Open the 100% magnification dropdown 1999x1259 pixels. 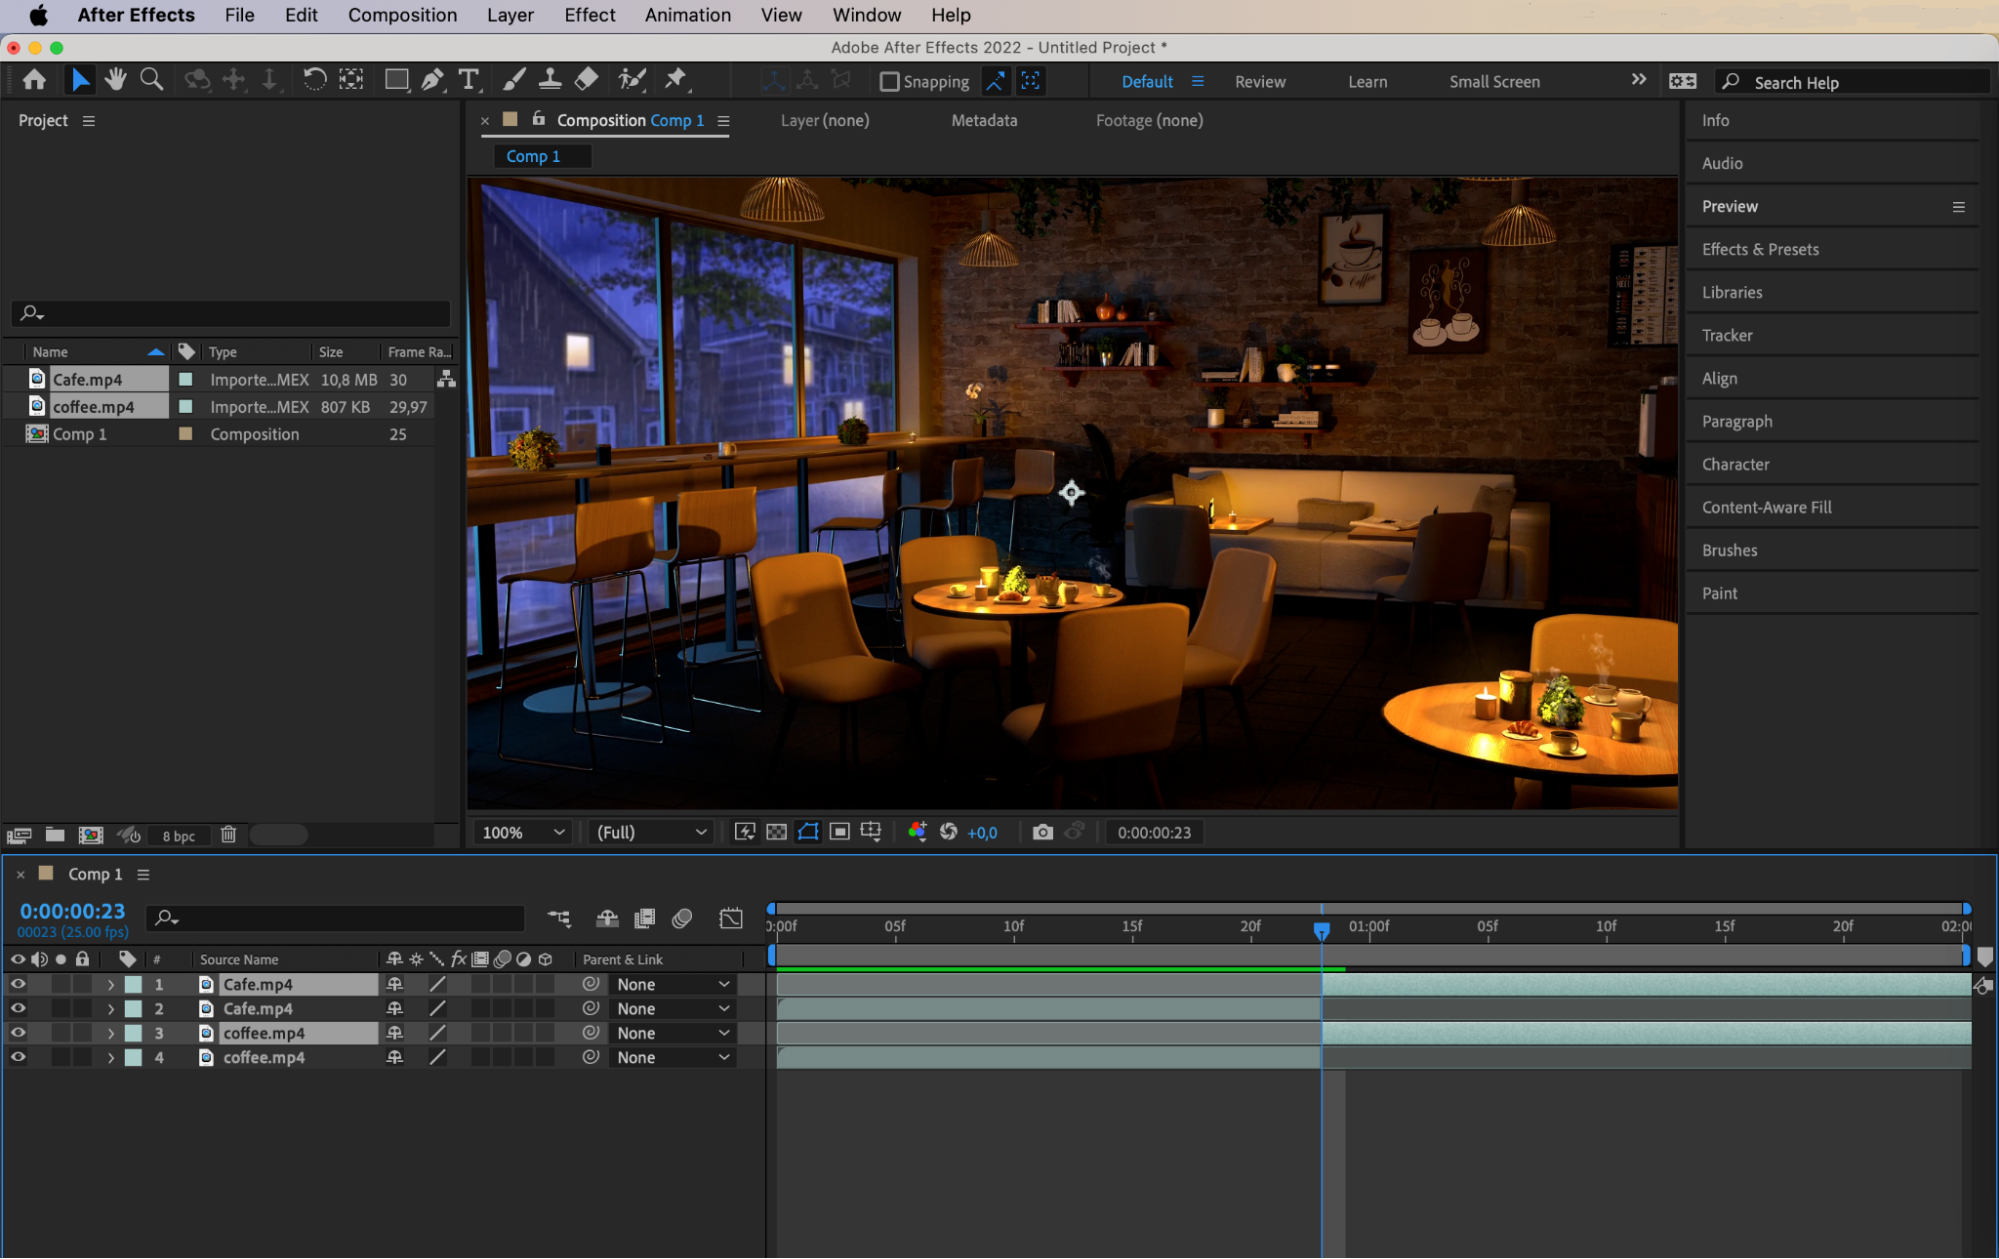(x=523, y=832)
